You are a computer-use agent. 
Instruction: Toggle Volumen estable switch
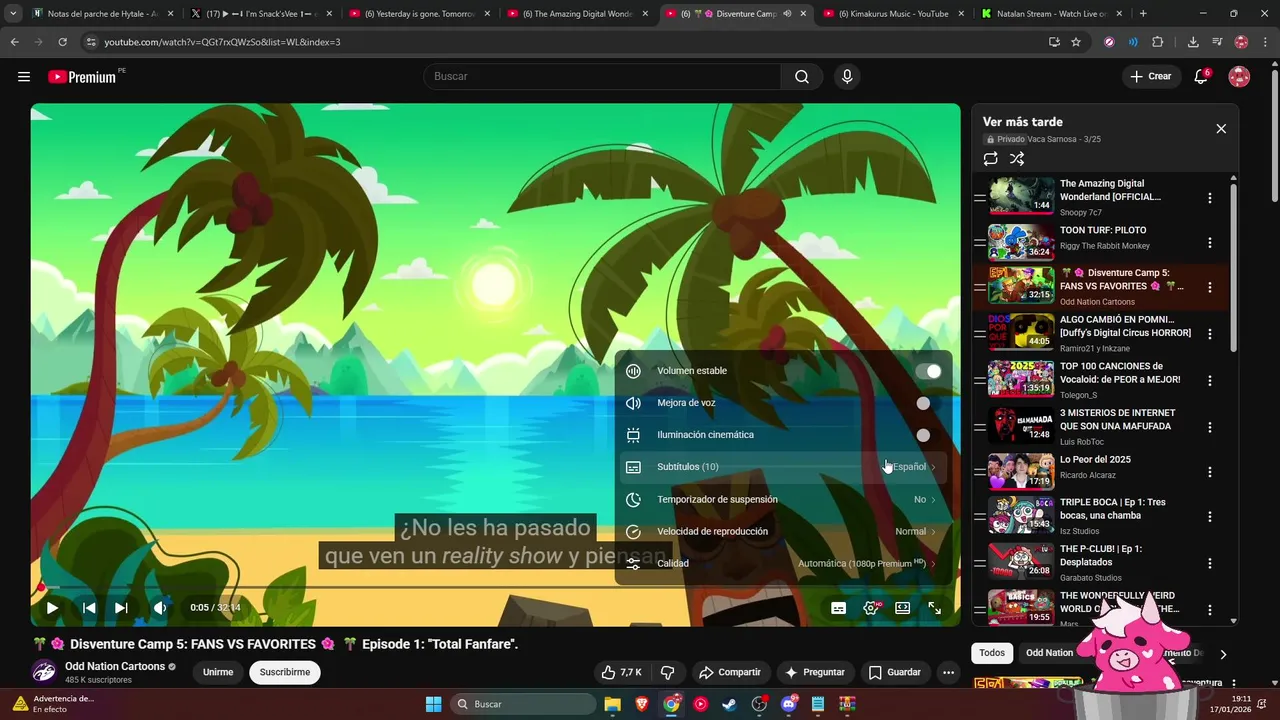coord(928,371)
